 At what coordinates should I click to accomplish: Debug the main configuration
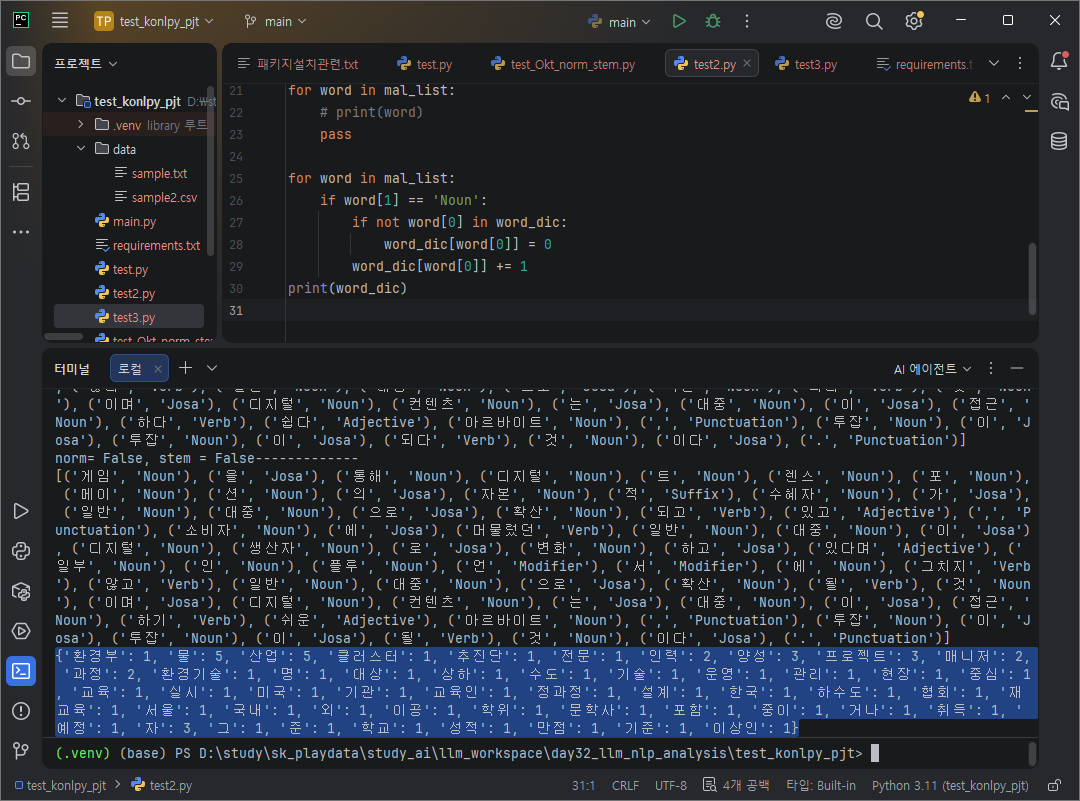point(713,21)
